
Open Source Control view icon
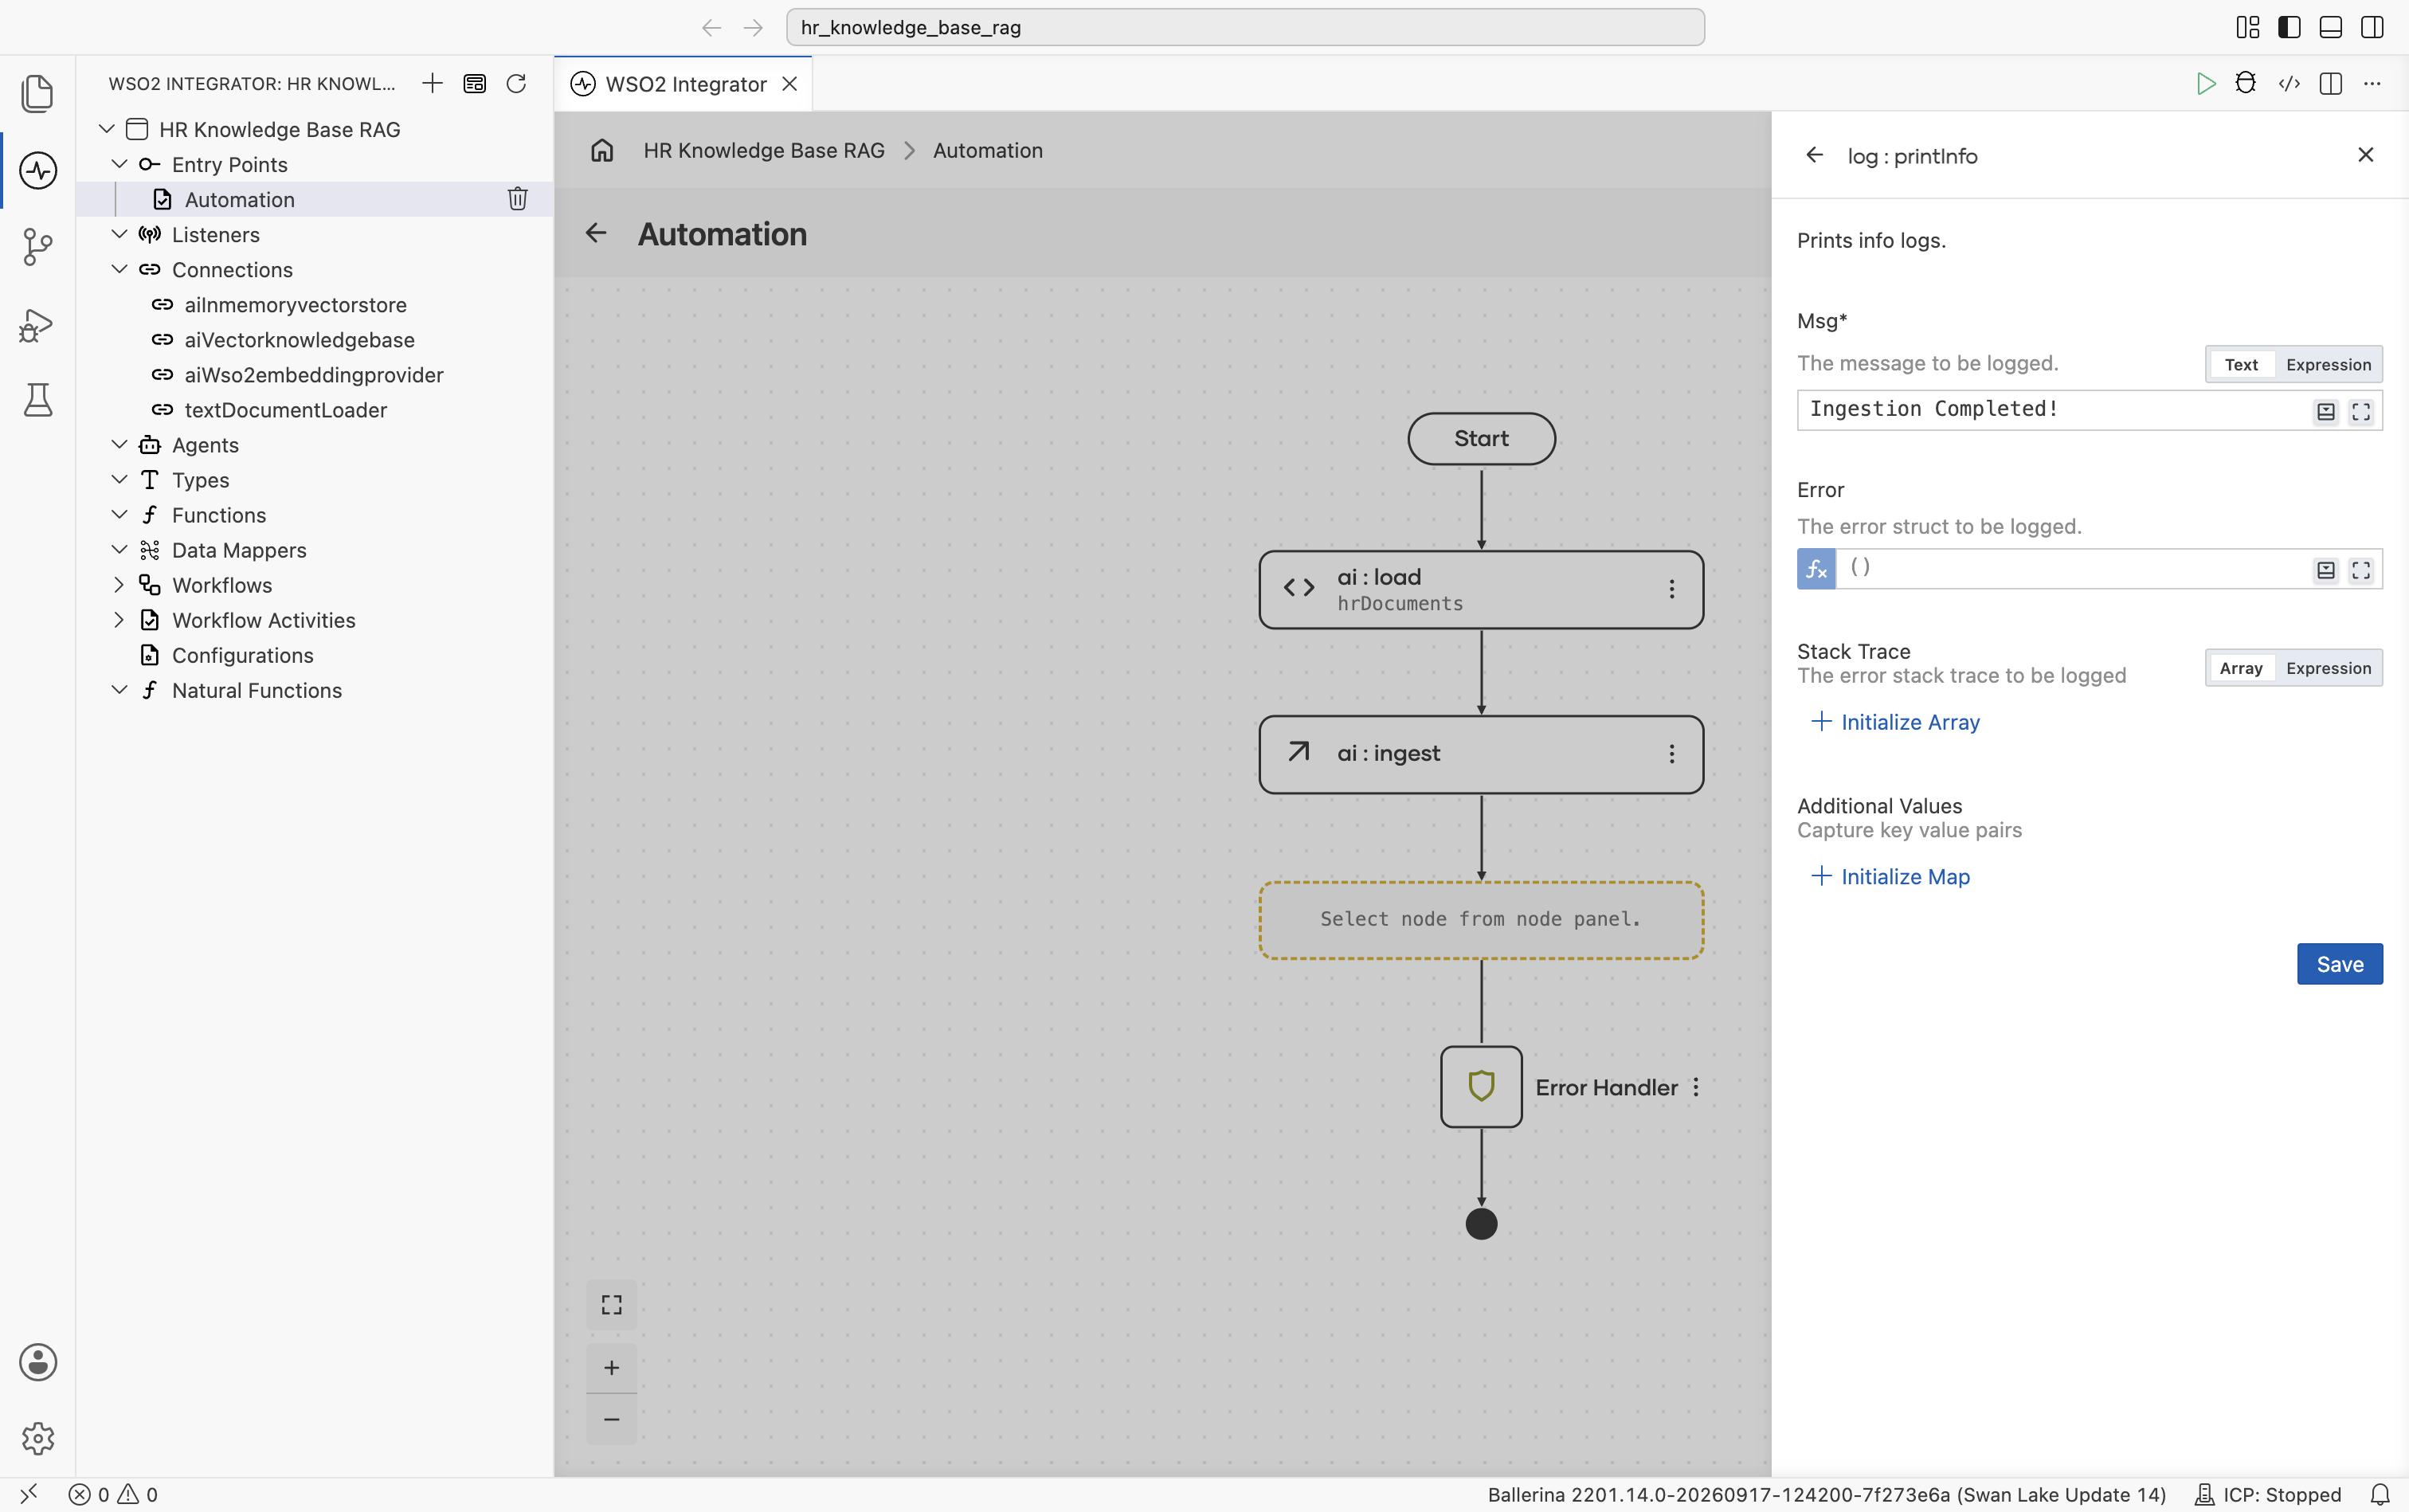[37, 247]
